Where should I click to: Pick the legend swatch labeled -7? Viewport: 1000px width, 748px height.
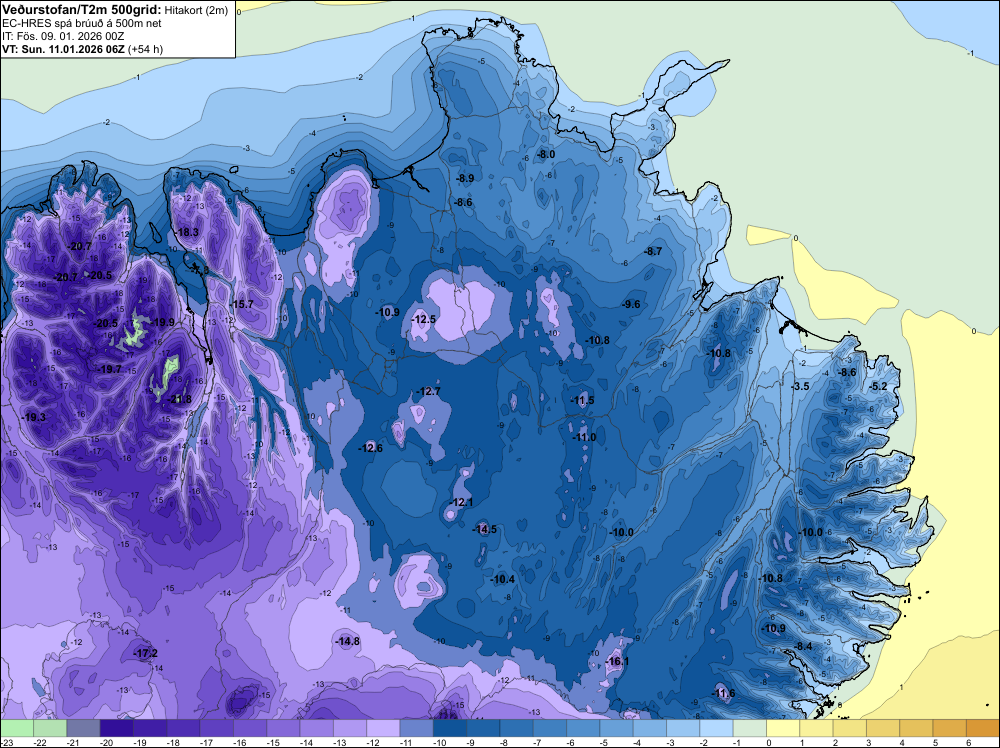(549, 728)
